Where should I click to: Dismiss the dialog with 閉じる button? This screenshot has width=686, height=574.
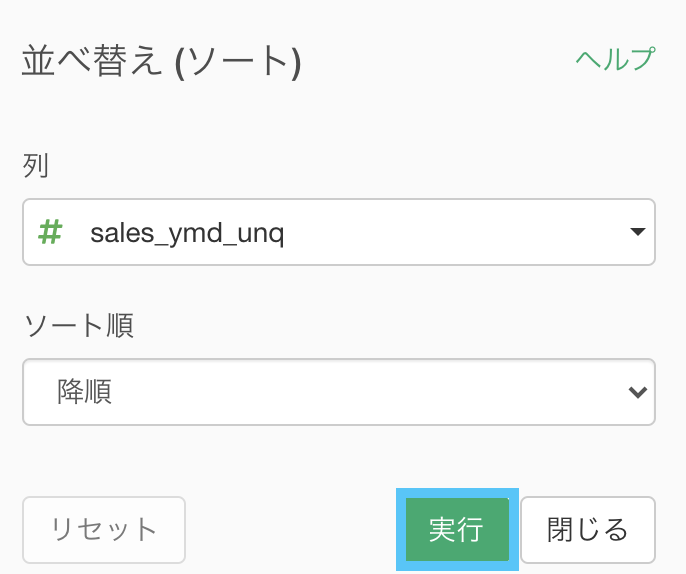[588, 530]
